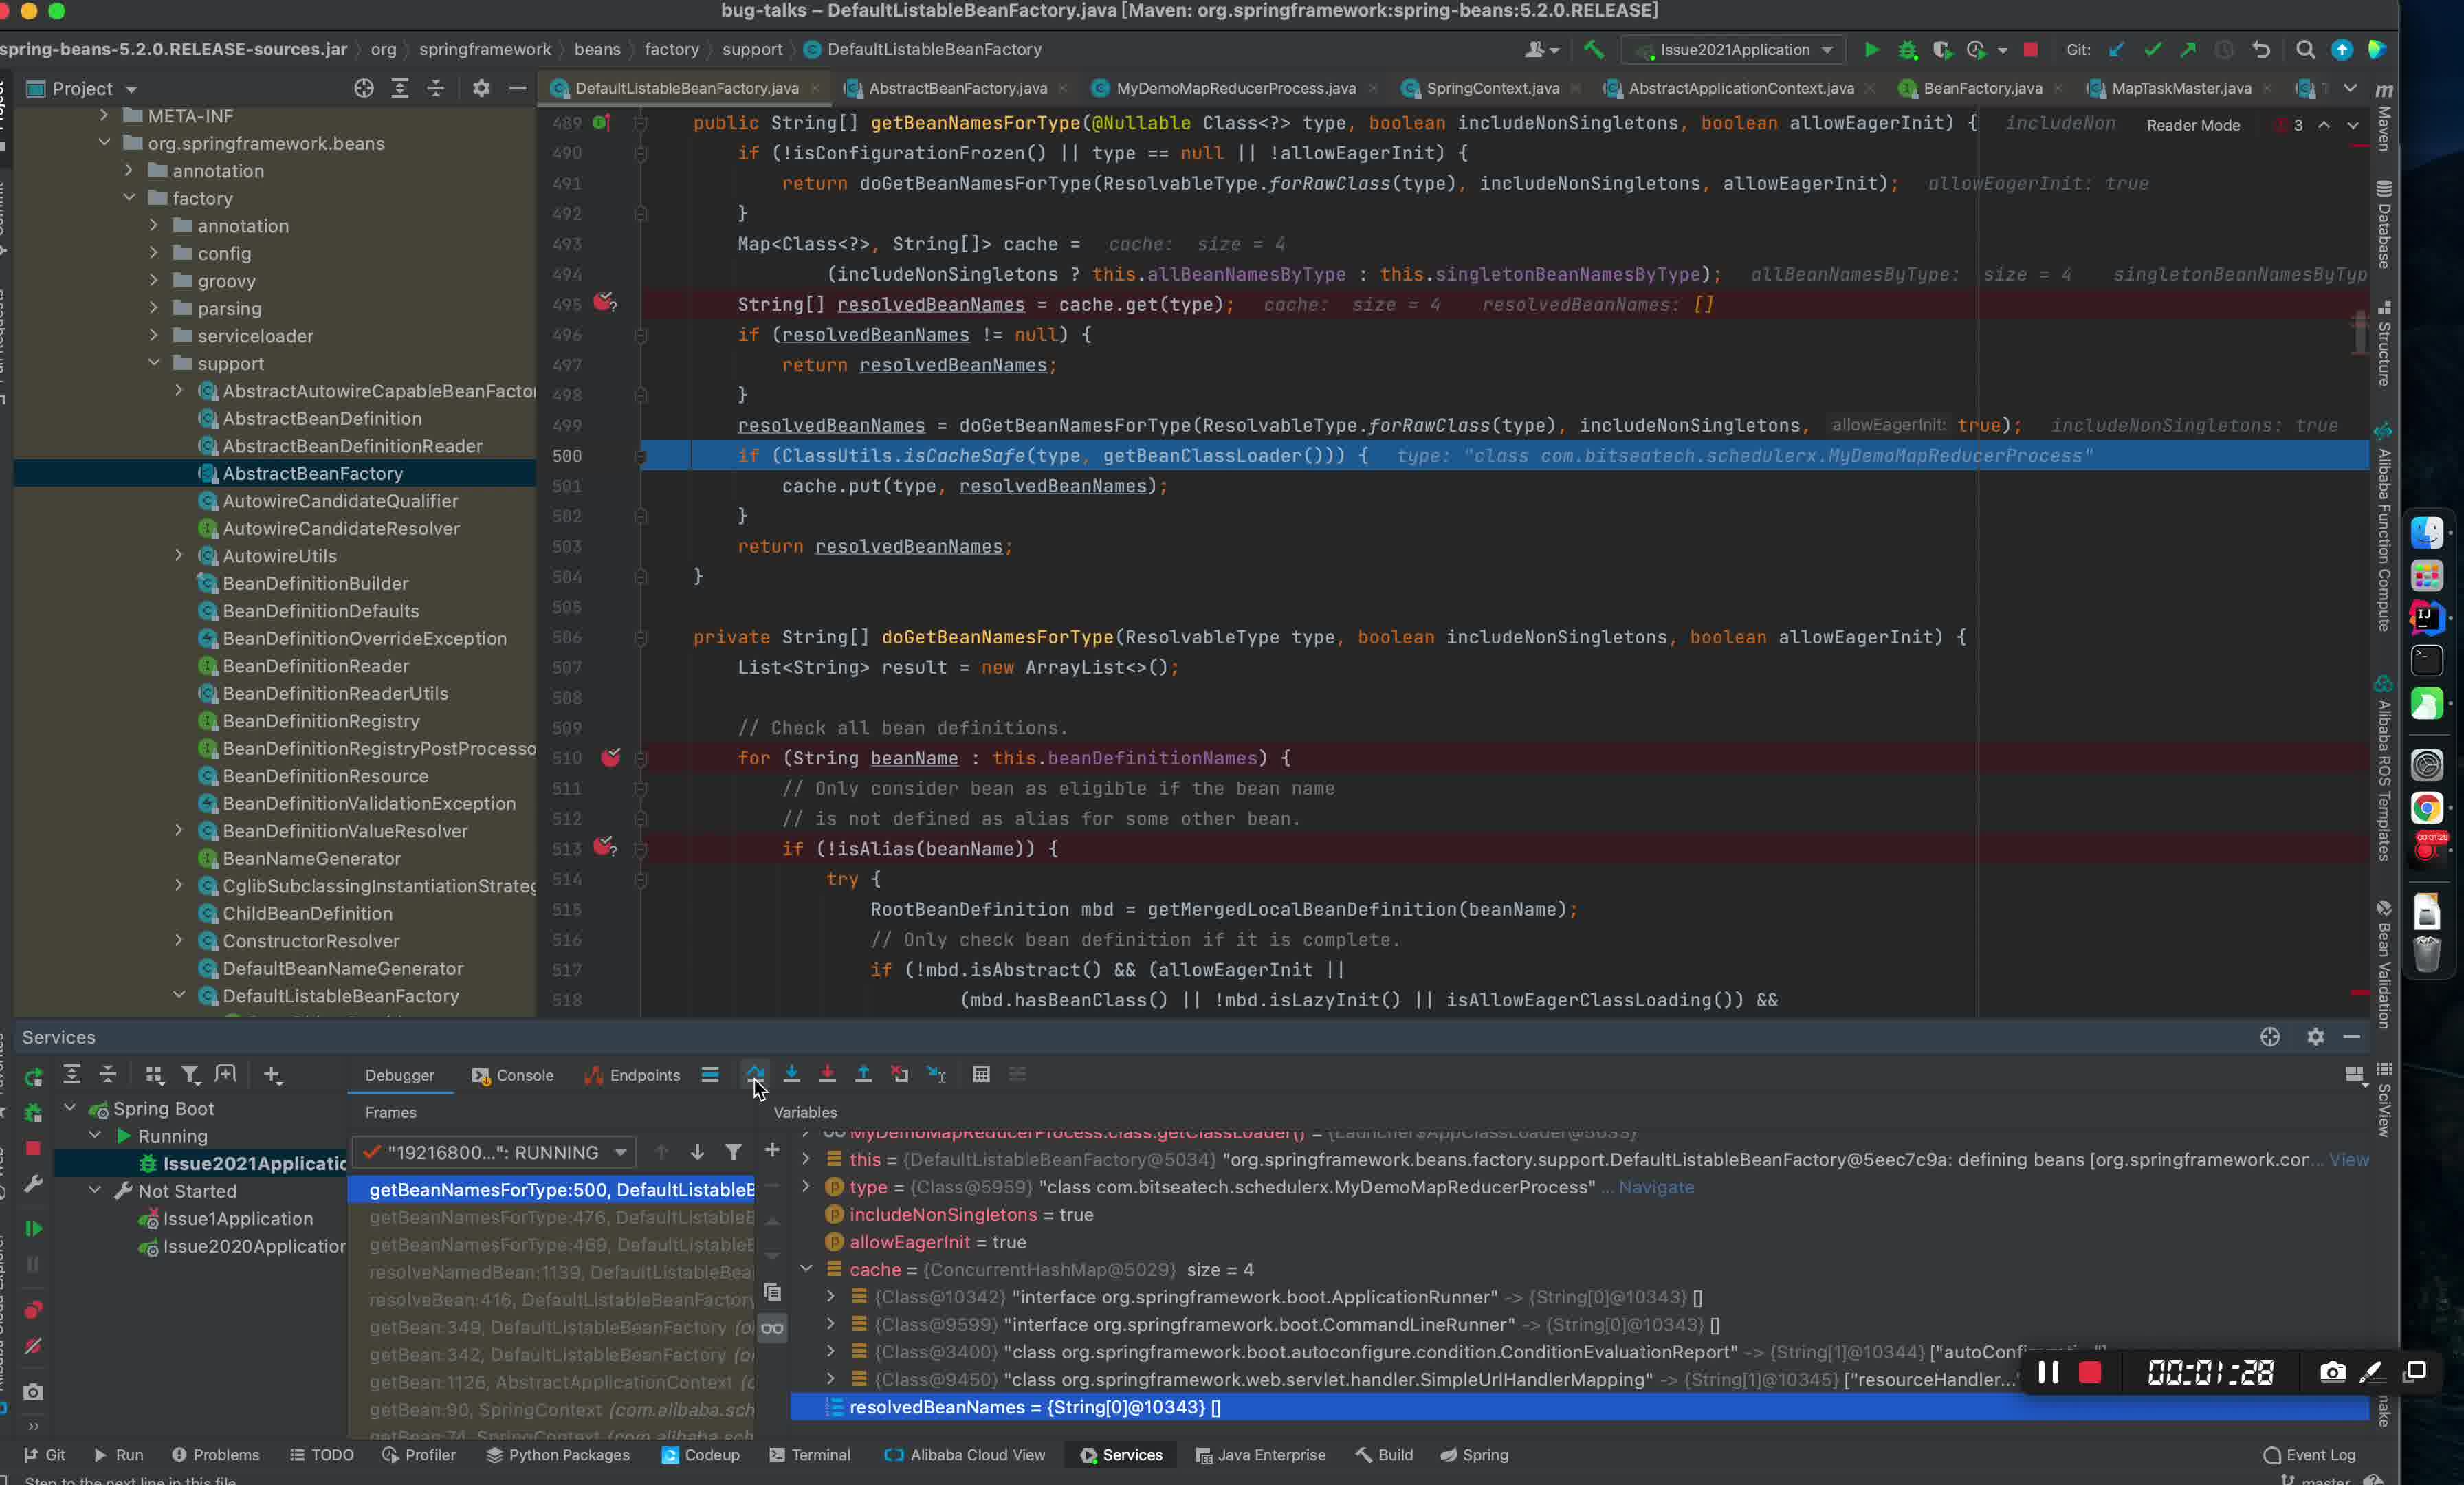Click Force Step Into red arrow icon
Viewport: 2464px width, 1485px height.
point(827,1074)
